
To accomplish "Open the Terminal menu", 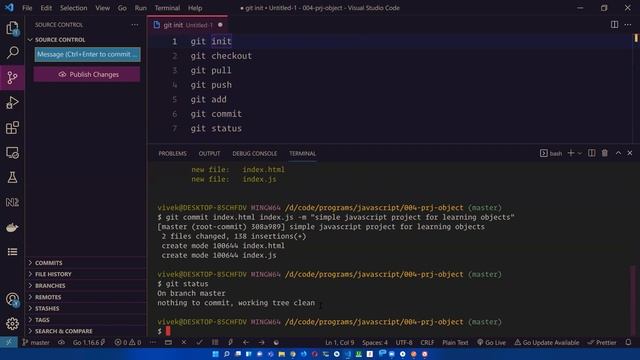I will click(x=167, y=8).
